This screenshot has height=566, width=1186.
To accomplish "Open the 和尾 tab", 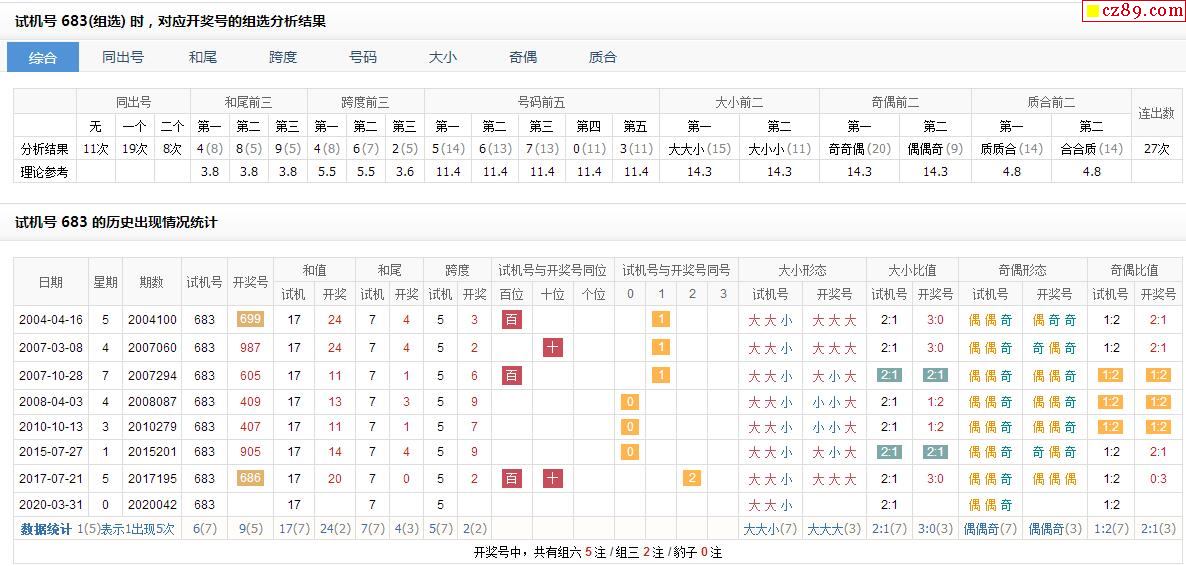I will (x=203, y=57).
